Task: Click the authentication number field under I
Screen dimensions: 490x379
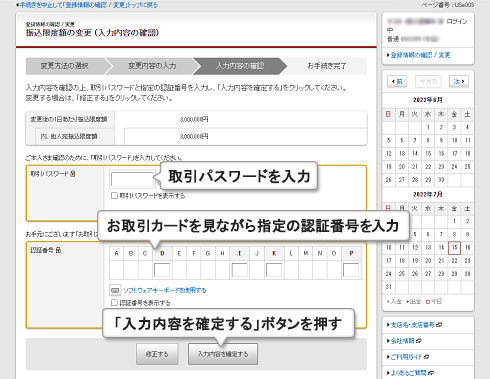Action: pos(240,270)
